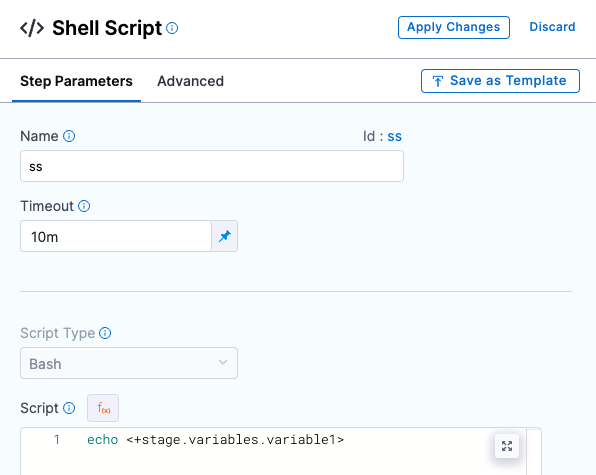Expand the script editor to fullscreen

tap(507, 446)
